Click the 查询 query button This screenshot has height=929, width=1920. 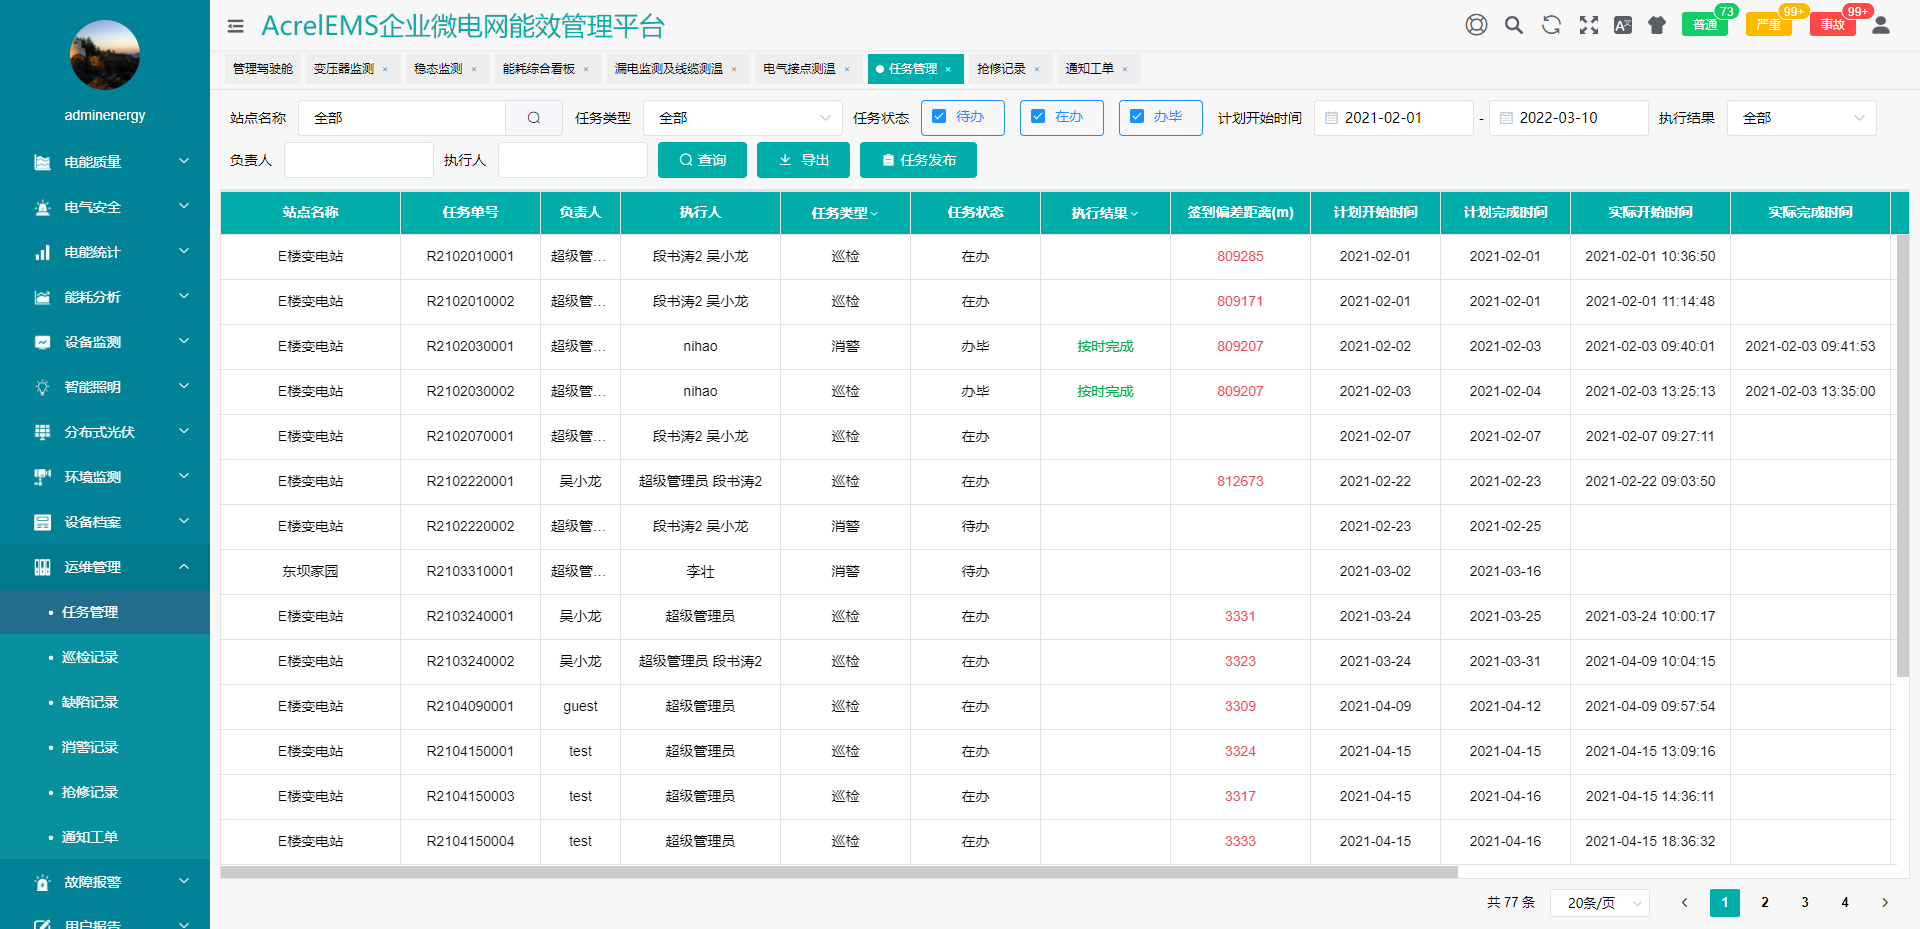pos(702,160)
